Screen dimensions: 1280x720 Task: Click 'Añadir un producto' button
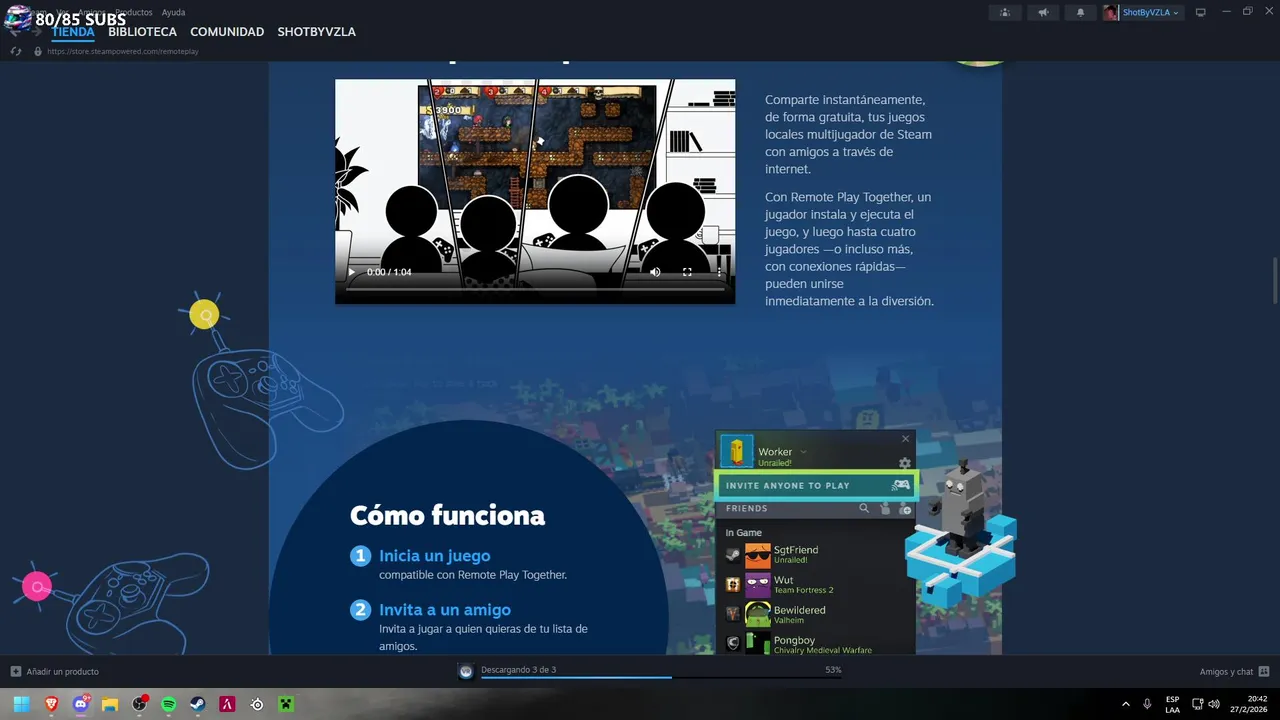tap(55, 671)
